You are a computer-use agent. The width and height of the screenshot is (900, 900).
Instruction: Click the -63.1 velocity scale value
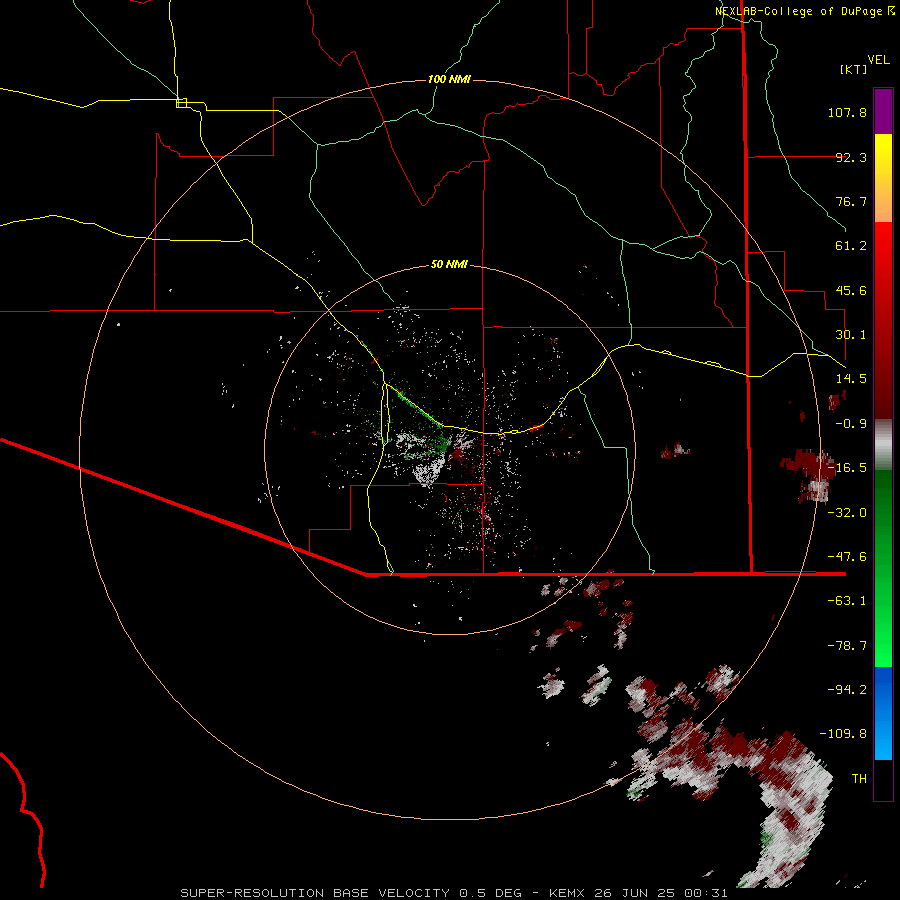[847, 601]
